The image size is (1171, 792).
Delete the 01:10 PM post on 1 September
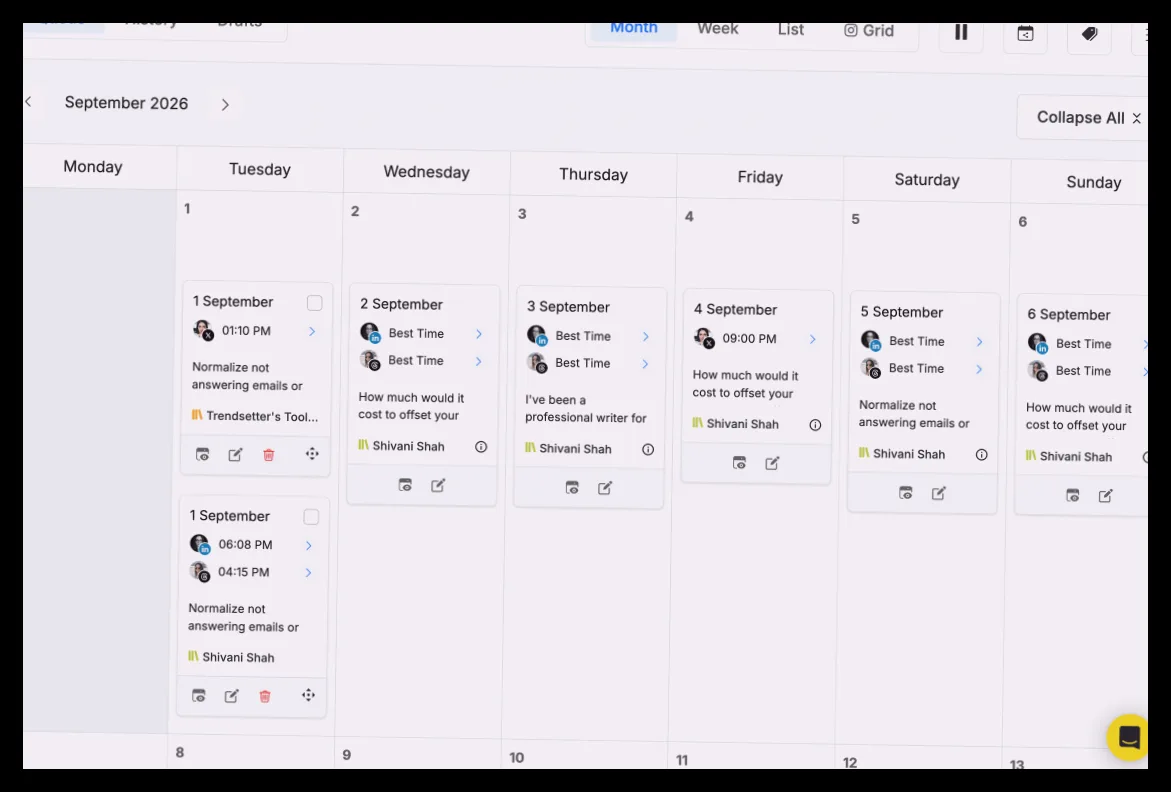pyautogui.click(x=269, y=455)
